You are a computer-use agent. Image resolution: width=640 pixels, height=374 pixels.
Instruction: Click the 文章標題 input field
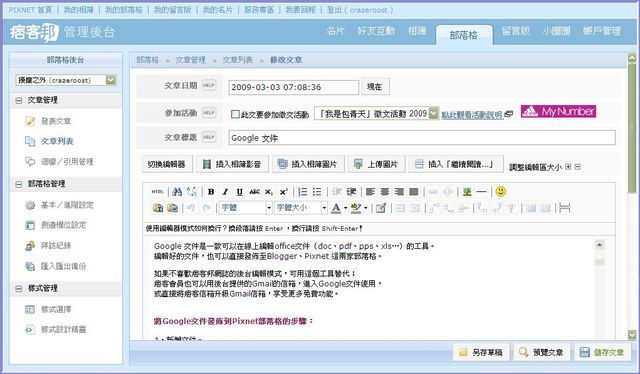[422, 138]
